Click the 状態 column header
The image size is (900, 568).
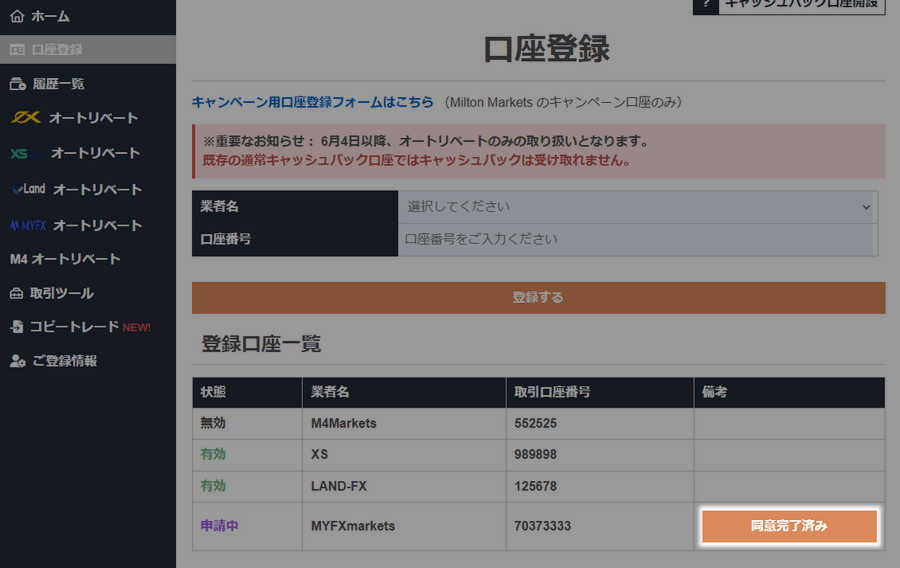pos(247,392)
